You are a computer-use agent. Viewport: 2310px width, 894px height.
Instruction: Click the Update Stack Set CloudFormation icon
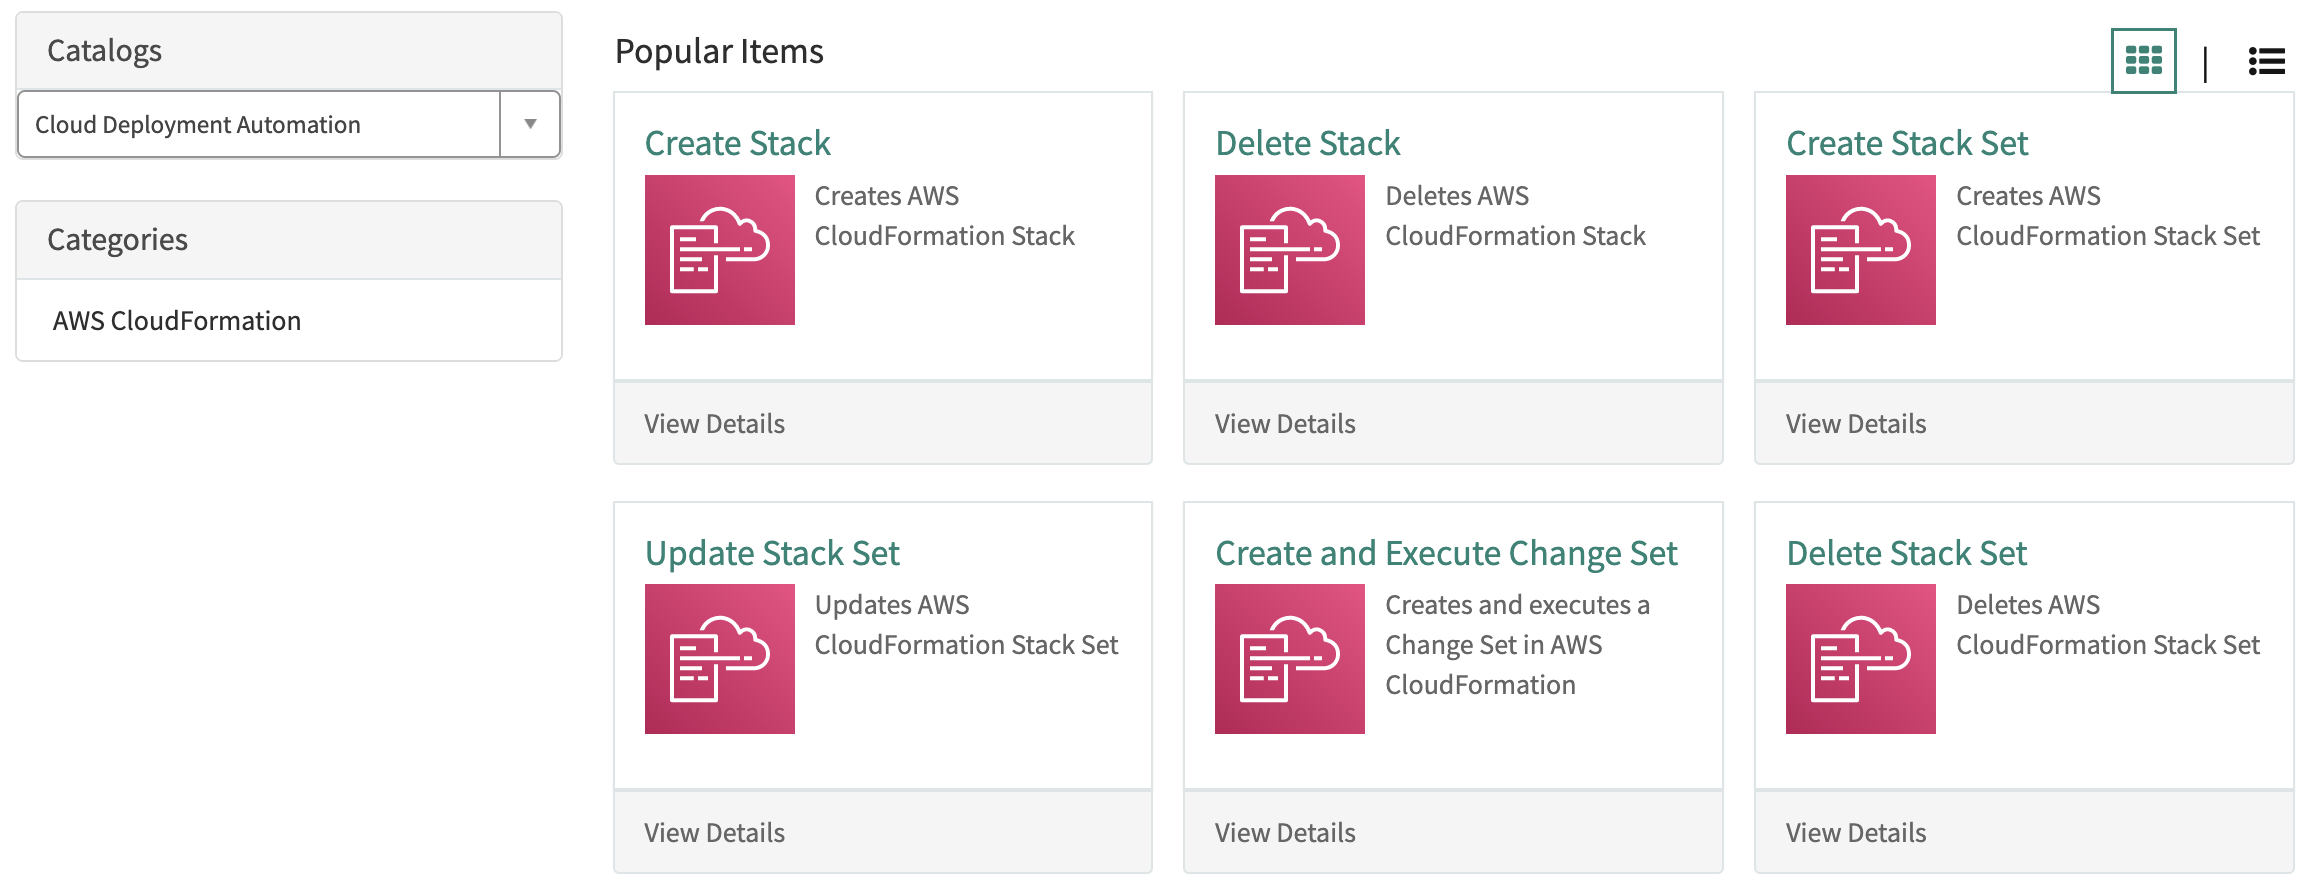719,659
